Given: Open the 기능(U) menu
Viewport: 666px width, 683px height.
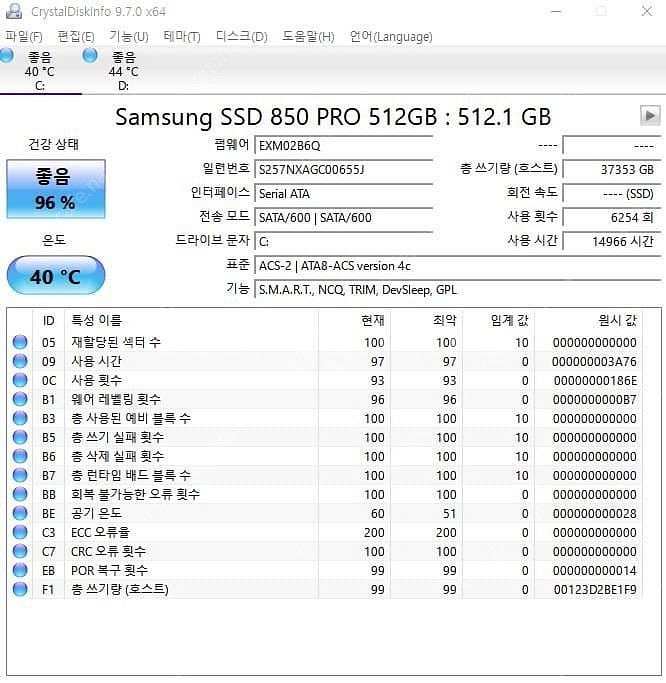Looking at the screenshot, I should 129,37.
